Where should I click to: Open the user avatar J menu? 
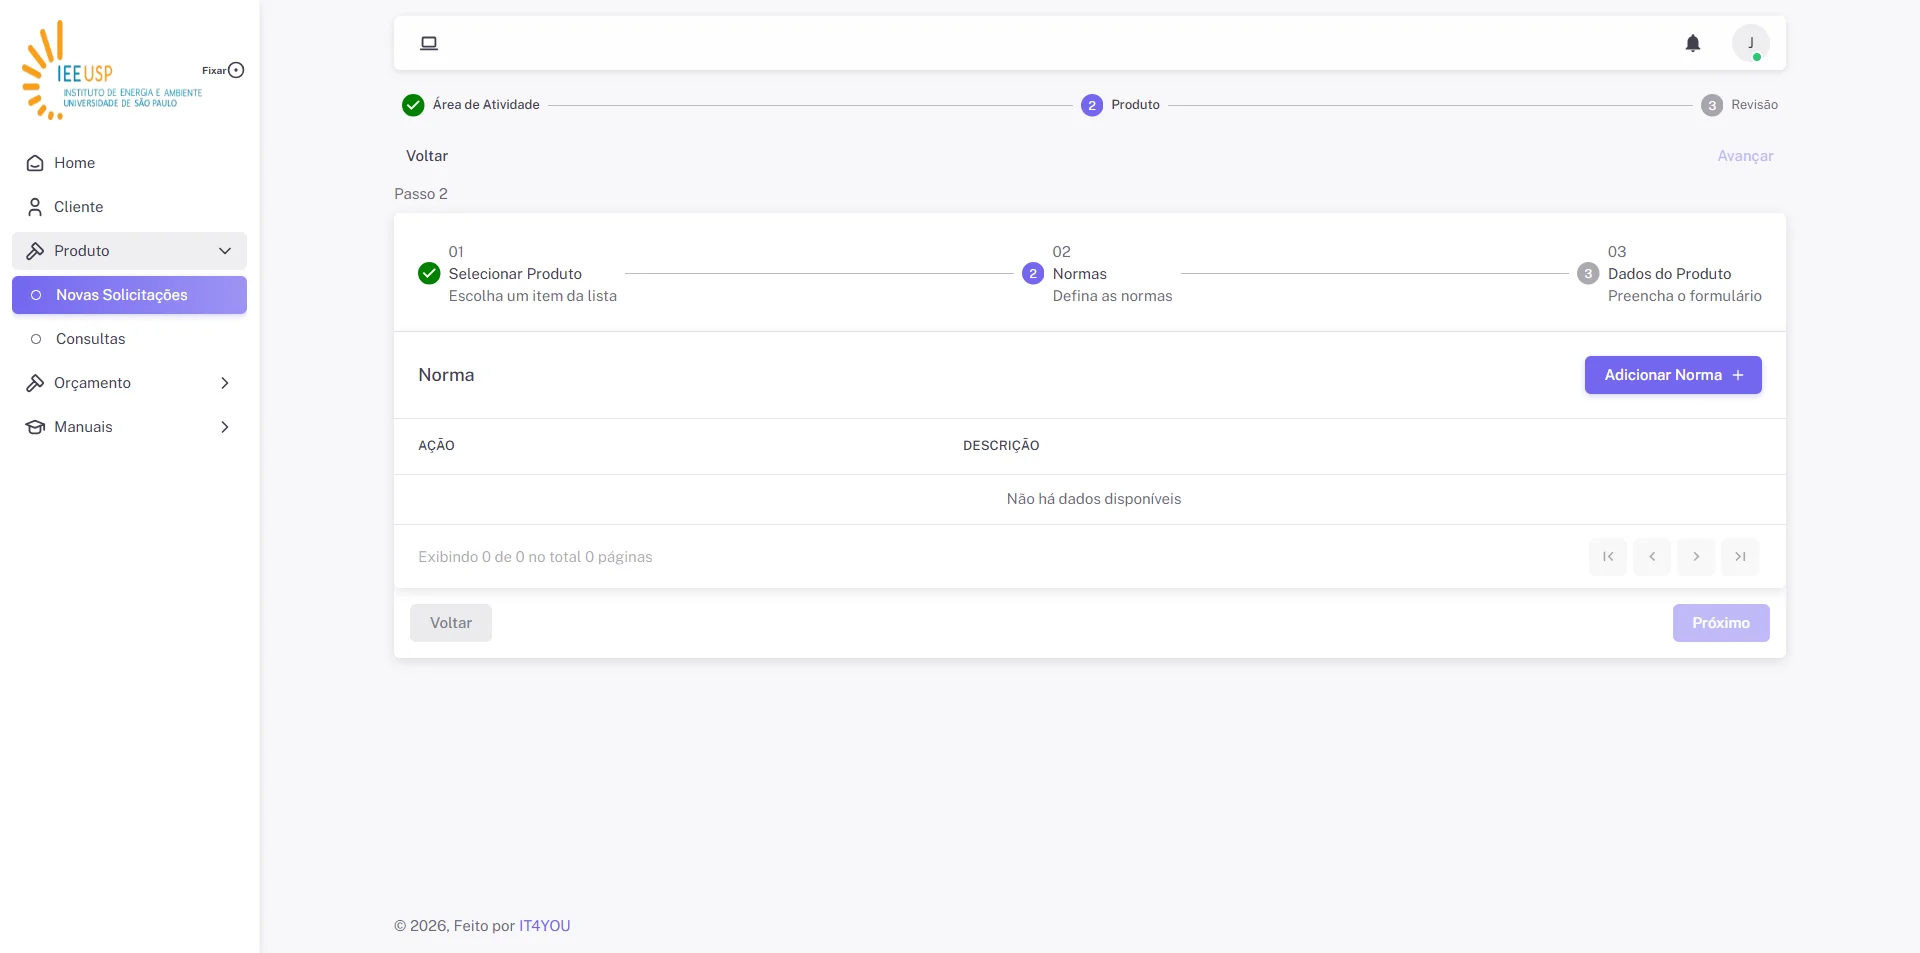pos(1751,43)
